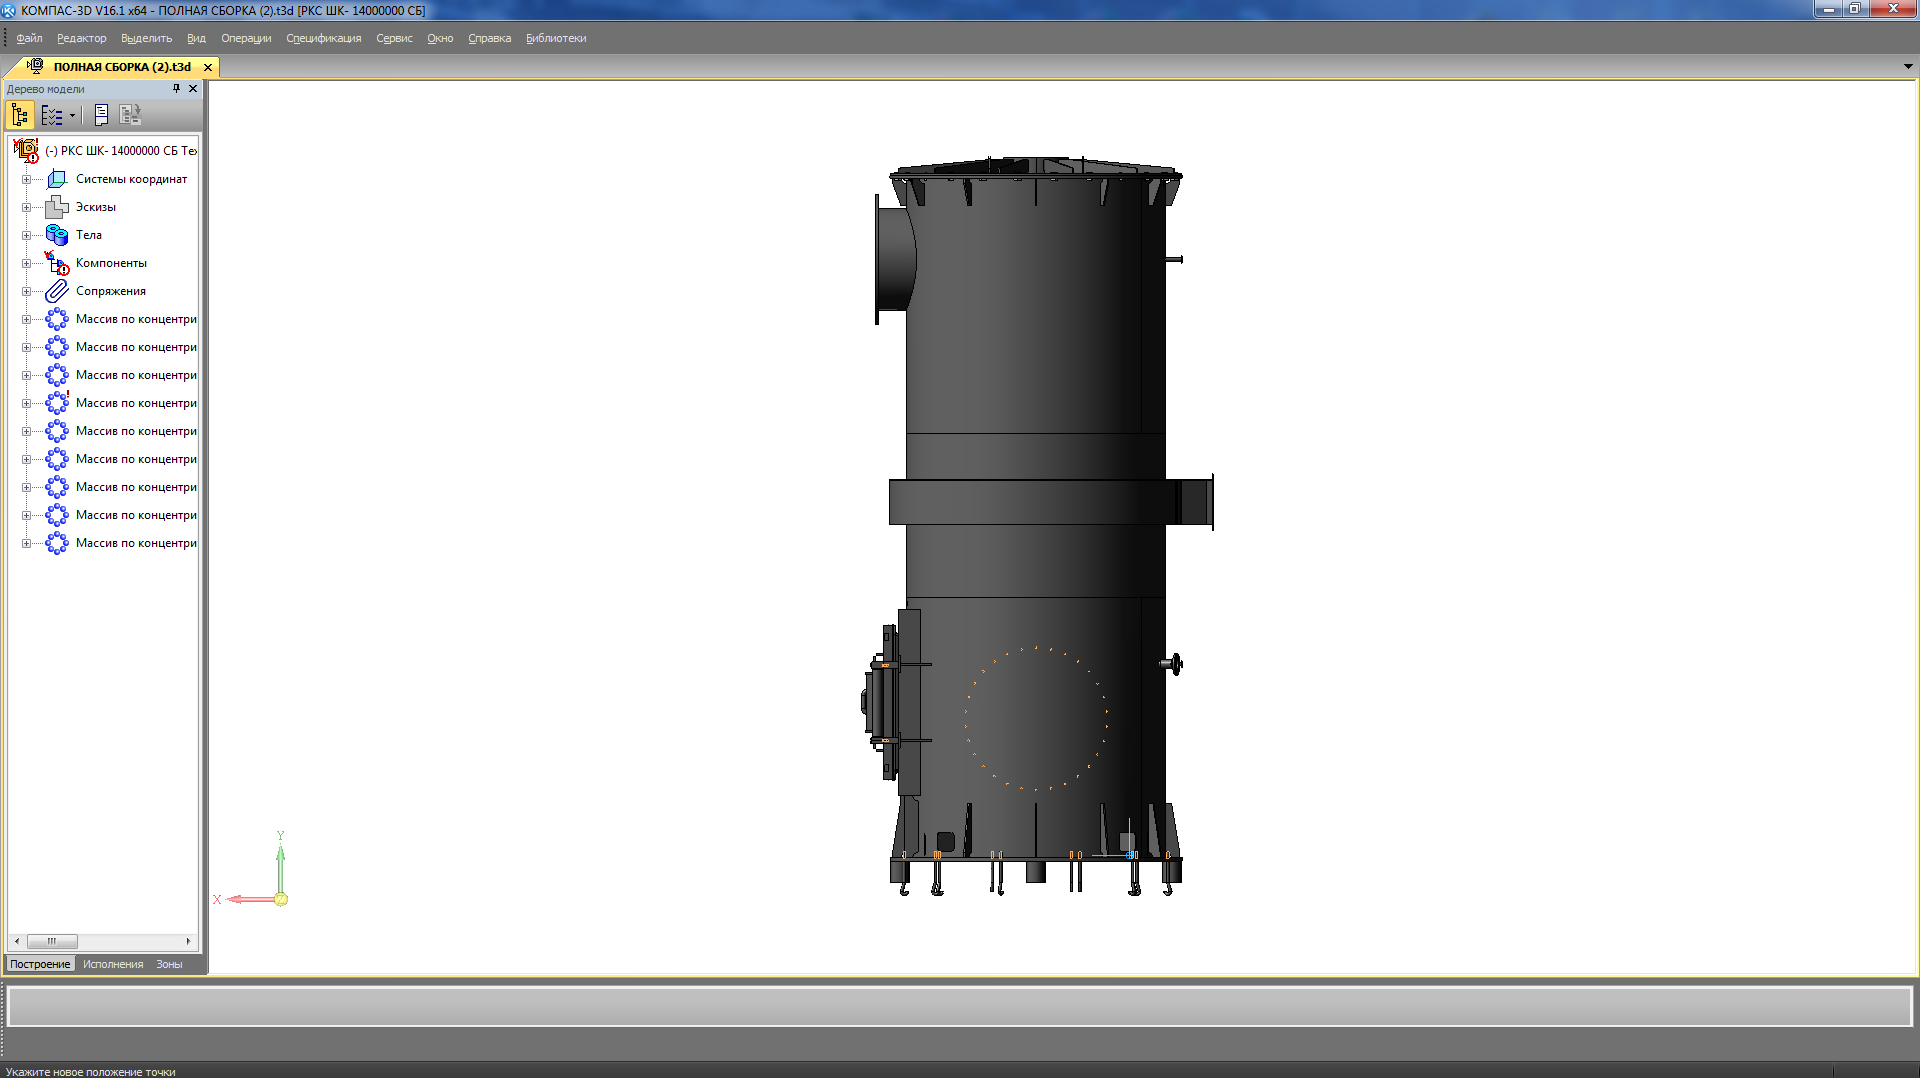Open dropdown arrow beside tree display settings
The width and height of the screenshot is (1920, 1078).
tap(72, 115)
